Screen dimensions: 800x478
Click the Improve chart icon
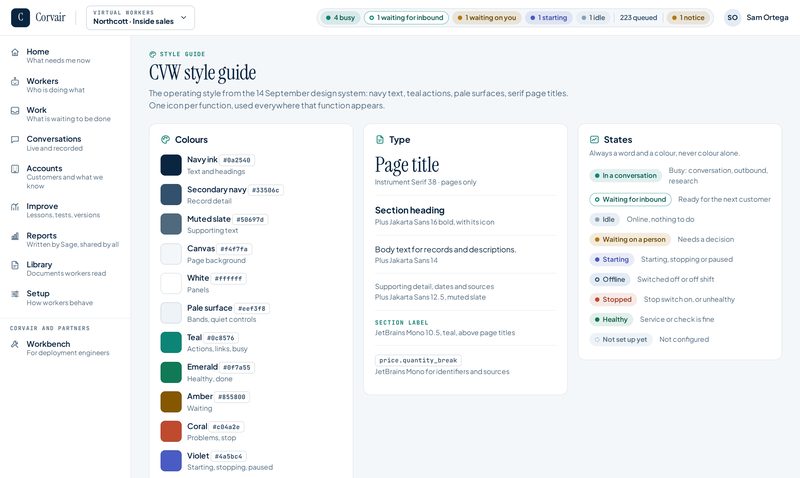coord(15,207)
